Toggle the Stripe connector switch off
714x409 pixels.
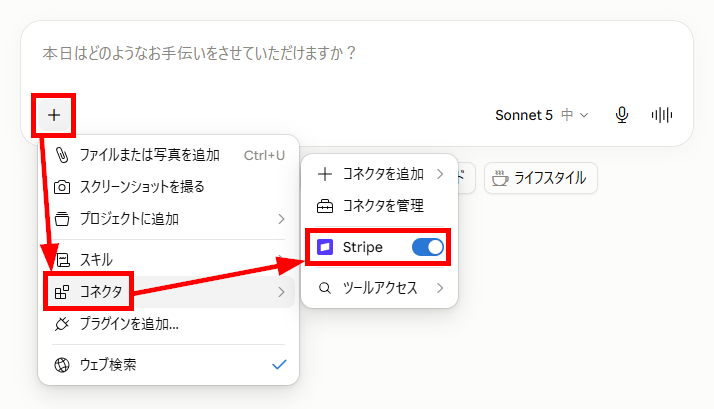coord(428,247)
